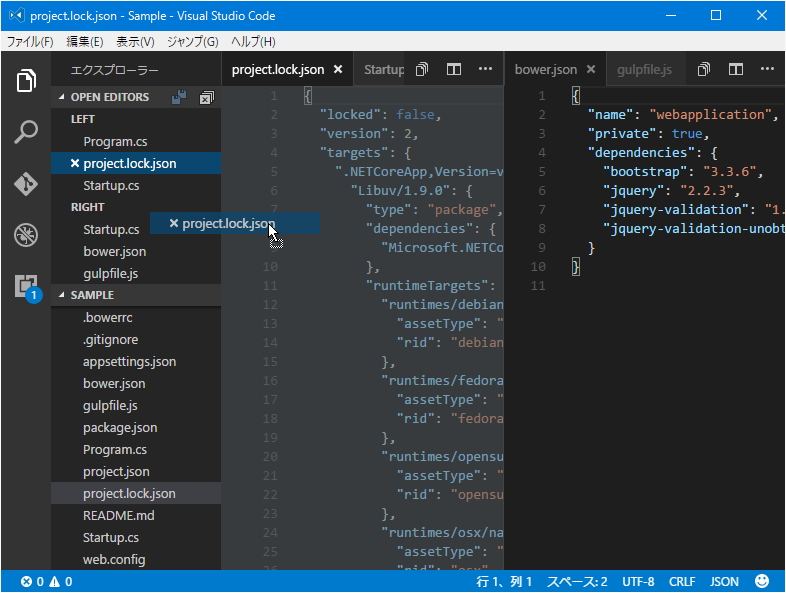
Task: Split the right editor group
Action: coord(735,69)
